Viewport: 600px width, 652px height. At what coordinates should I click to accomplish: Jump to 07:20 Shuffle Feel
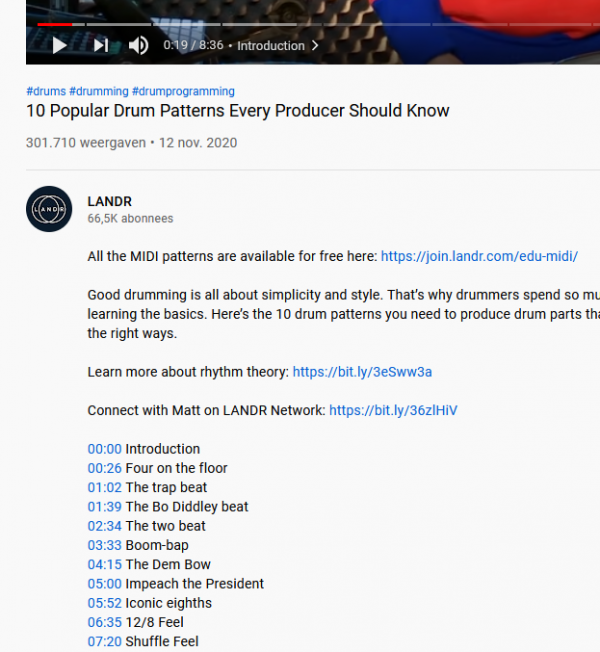coord(104,642)
